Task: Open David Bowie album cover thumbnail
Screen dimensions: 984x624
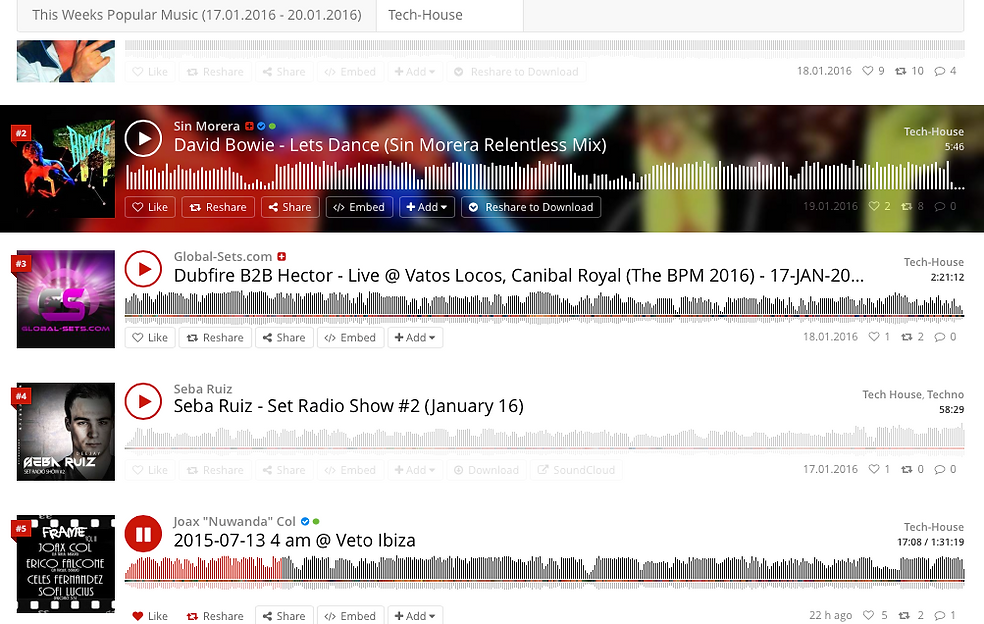Action: click(66, 169)
